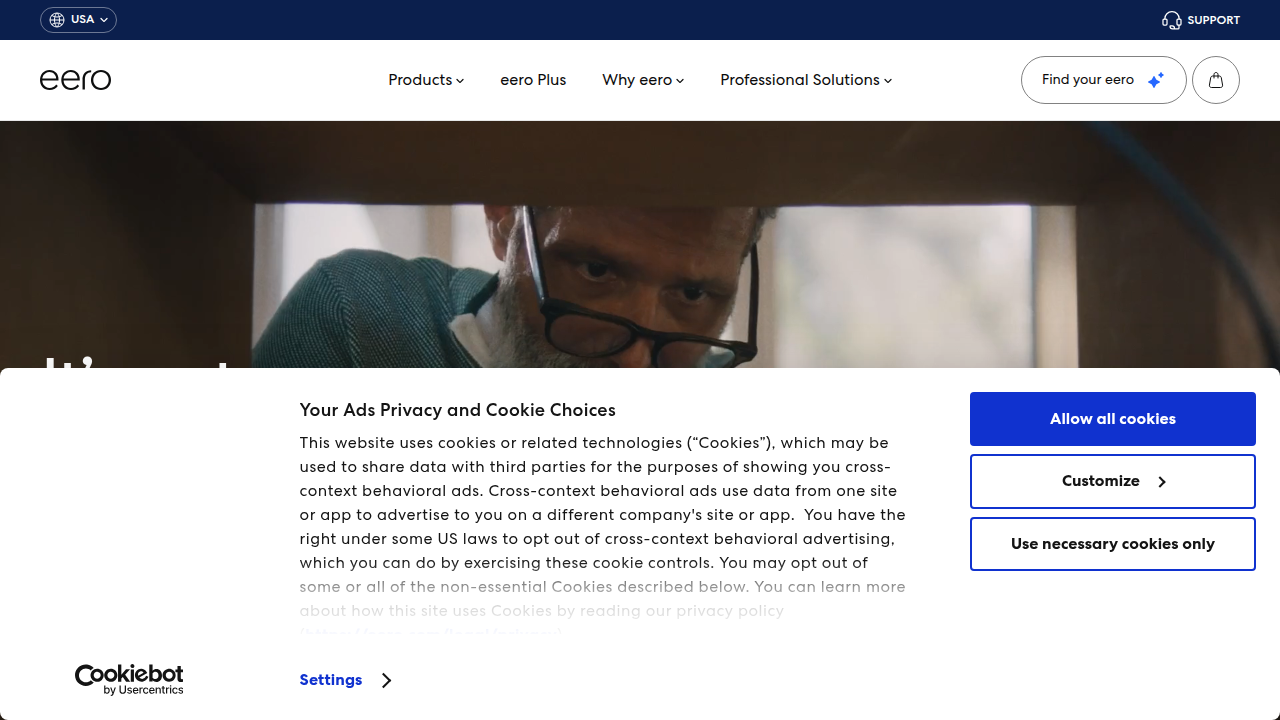The width and height of the screenshot is (1280, 720).
Task: Expand the Professional Solutions menu
Action: (x=806, y=80)
